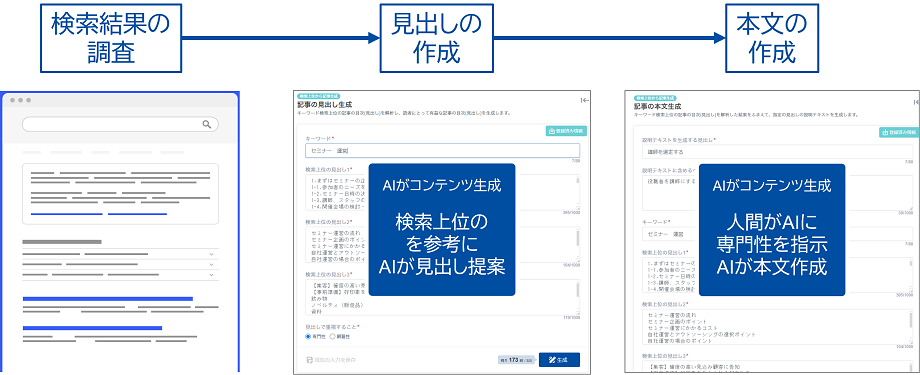Expand the third accordion chevron in browser mockup
Viewport: 920px width, 375px height.
tap(211, 275)
